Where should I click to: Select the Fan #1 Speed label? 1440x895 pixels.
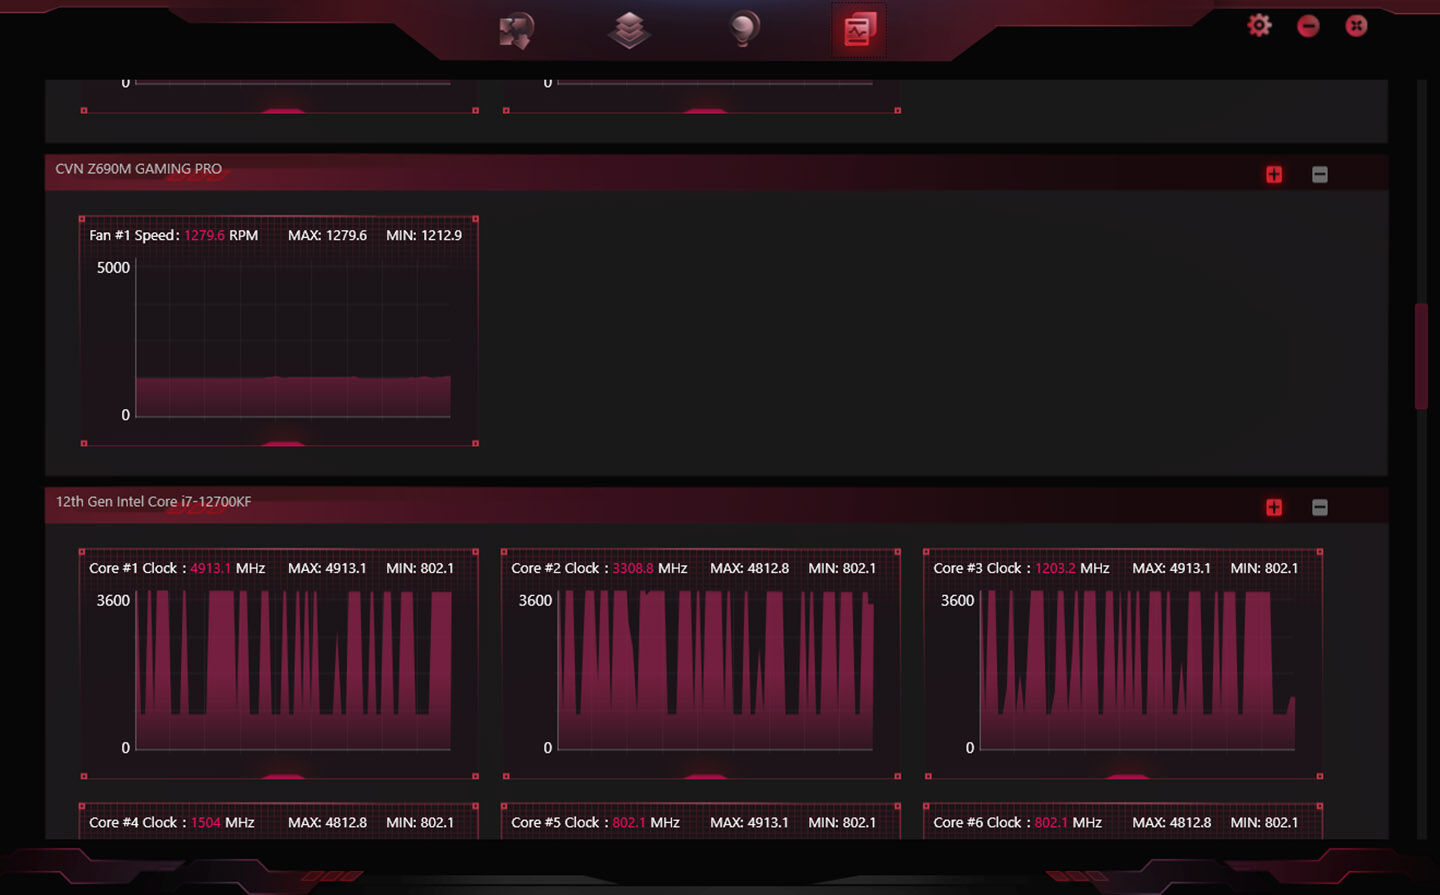point(134,235)
